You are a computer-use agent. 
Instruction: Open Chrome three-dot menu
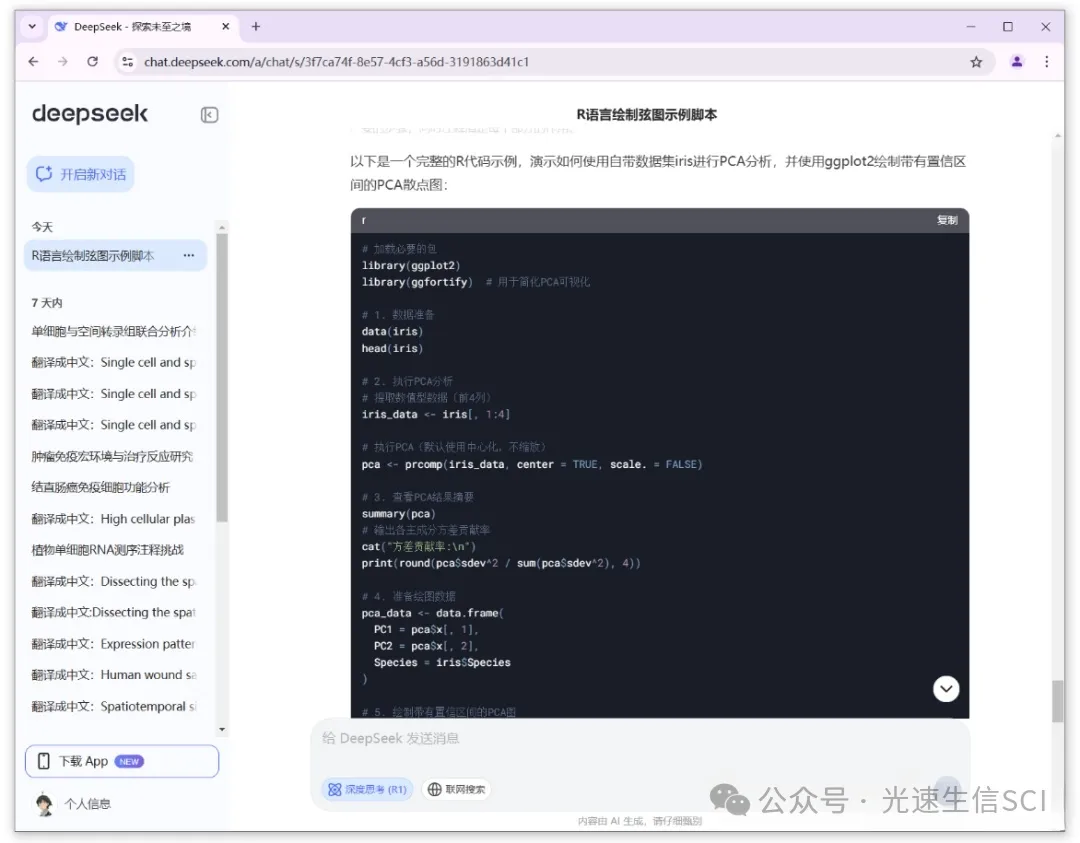pyautogui.click(x=1047, y=62)
